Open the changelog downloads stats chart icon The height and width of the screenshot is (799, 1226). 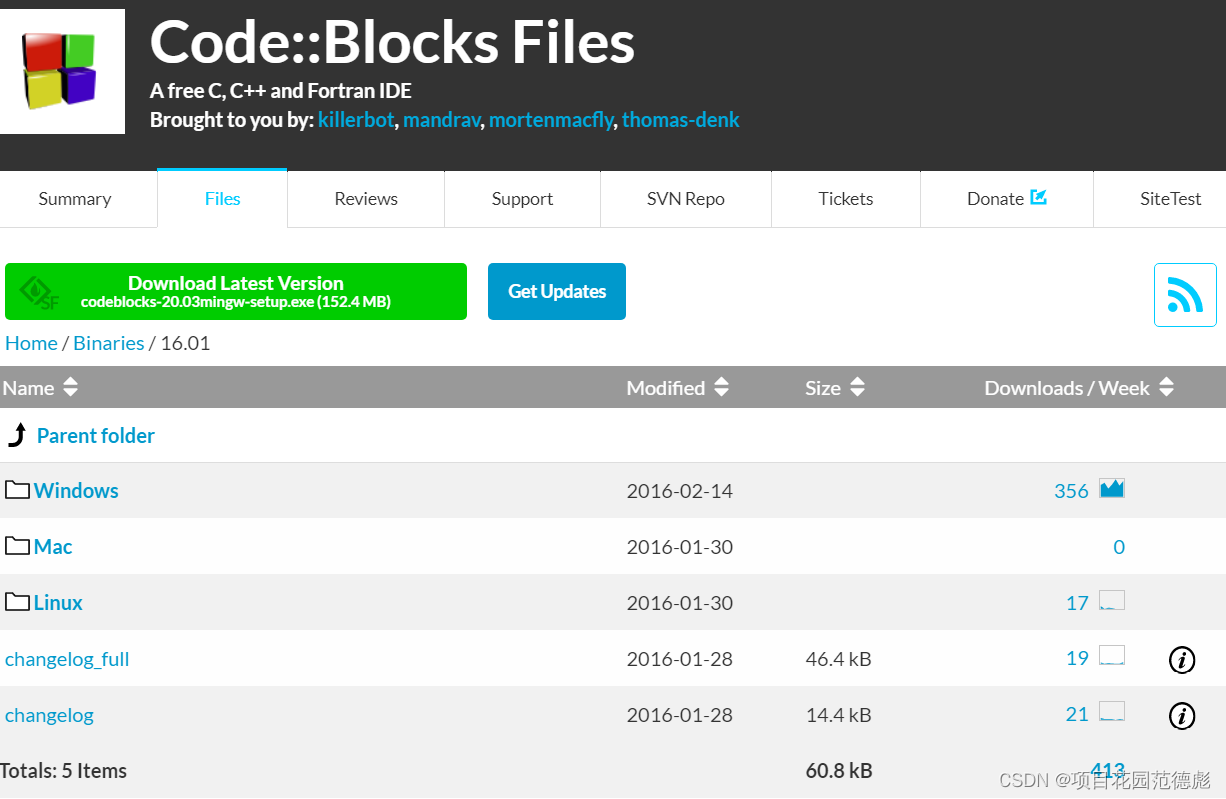(x=1112, y=713)
